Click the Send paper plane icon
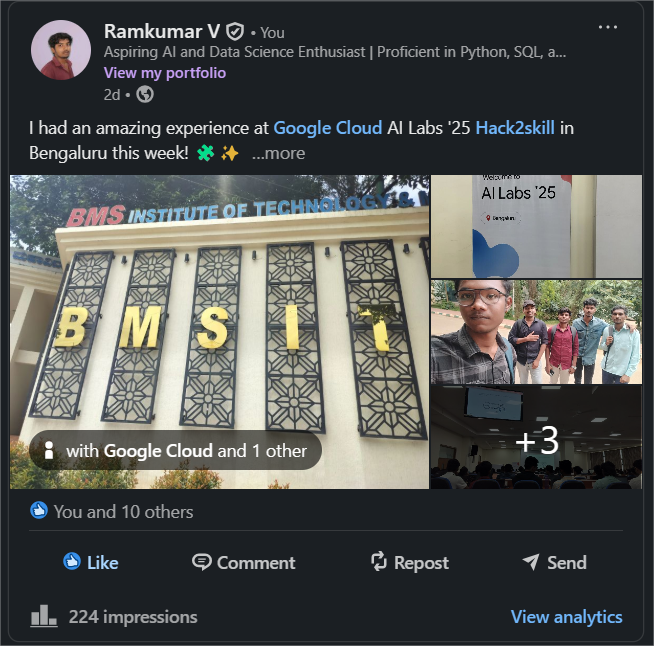Viewport: 654px width, 646px height. (x=531, y=562)
